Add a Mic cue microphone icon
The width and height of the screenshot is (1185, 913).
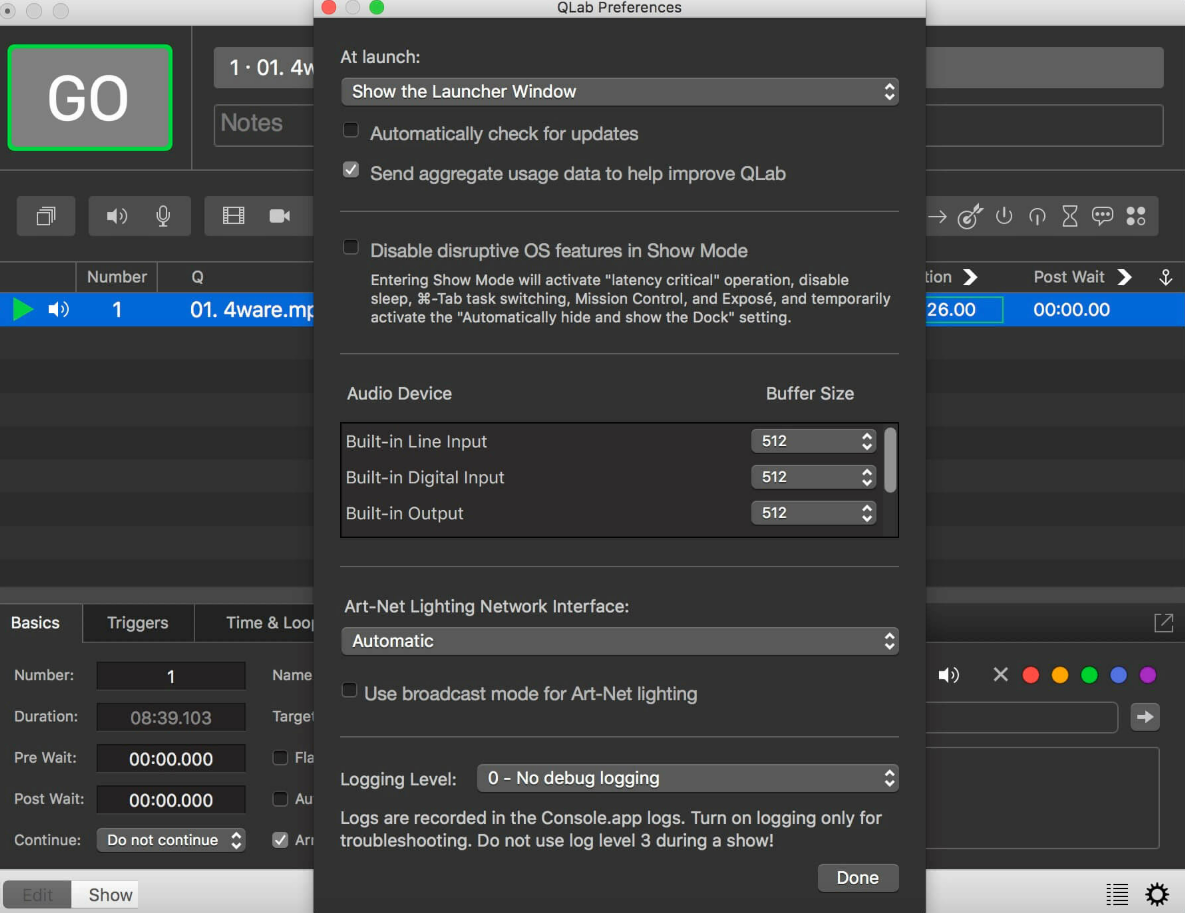[162, 216]
